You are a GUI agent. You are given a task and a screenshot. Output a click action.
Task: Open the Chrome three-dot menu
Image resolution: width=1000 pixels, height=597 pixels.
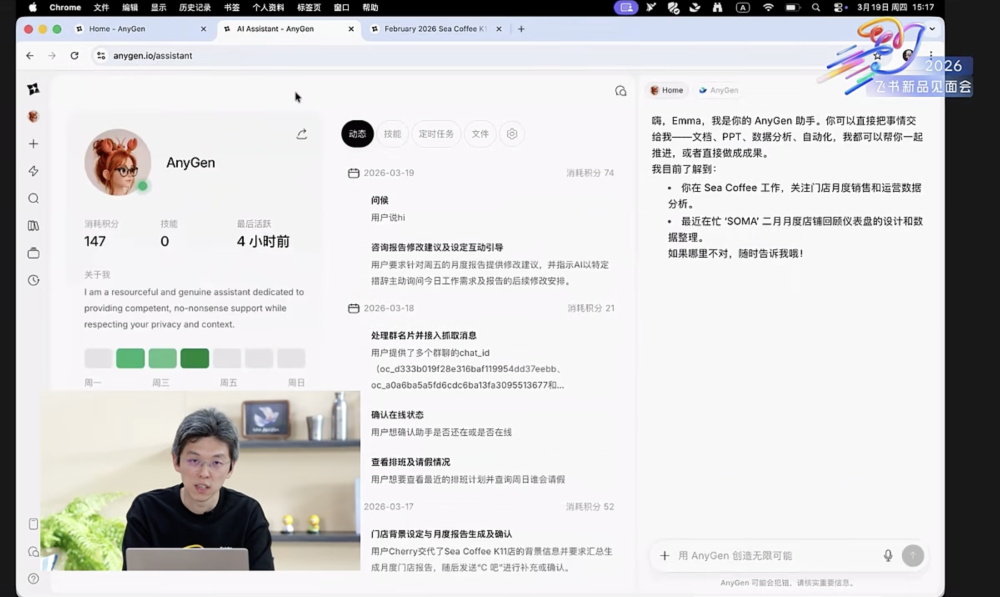click(x=931, y=55)
